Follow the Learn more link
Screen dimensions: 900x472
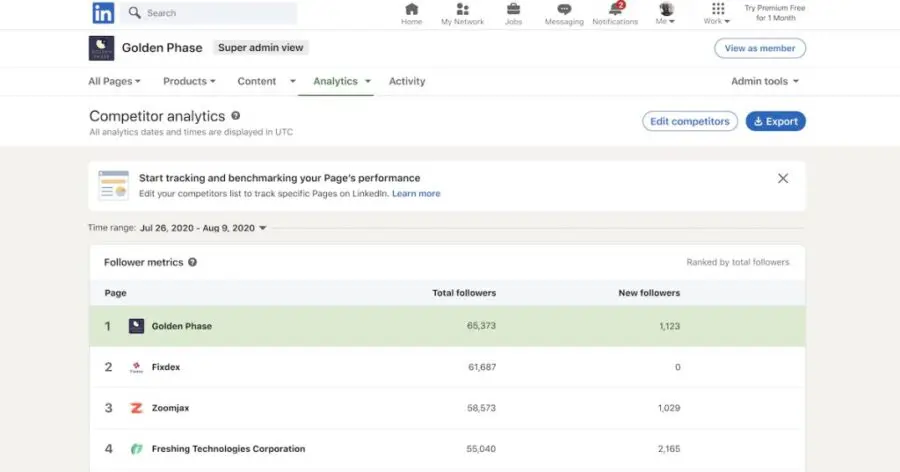(x=416, y=194)
